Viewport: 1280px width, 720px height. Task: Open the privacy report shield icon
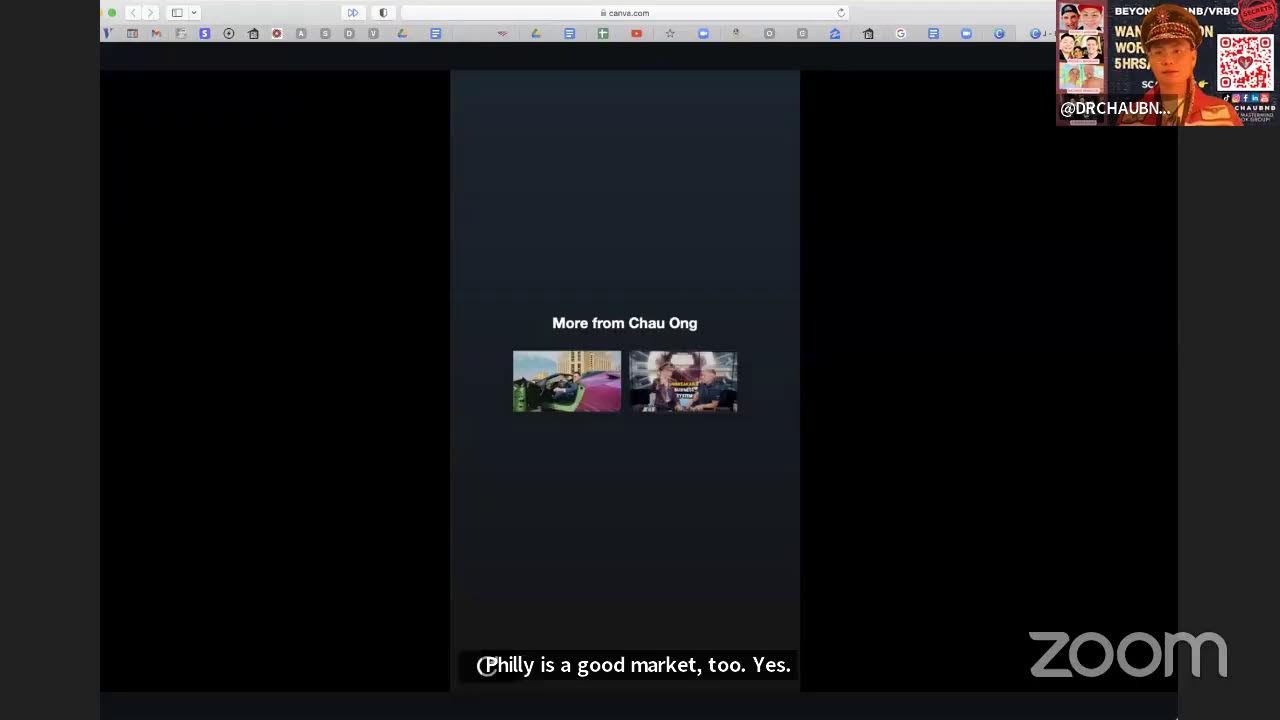pos(383,13)
